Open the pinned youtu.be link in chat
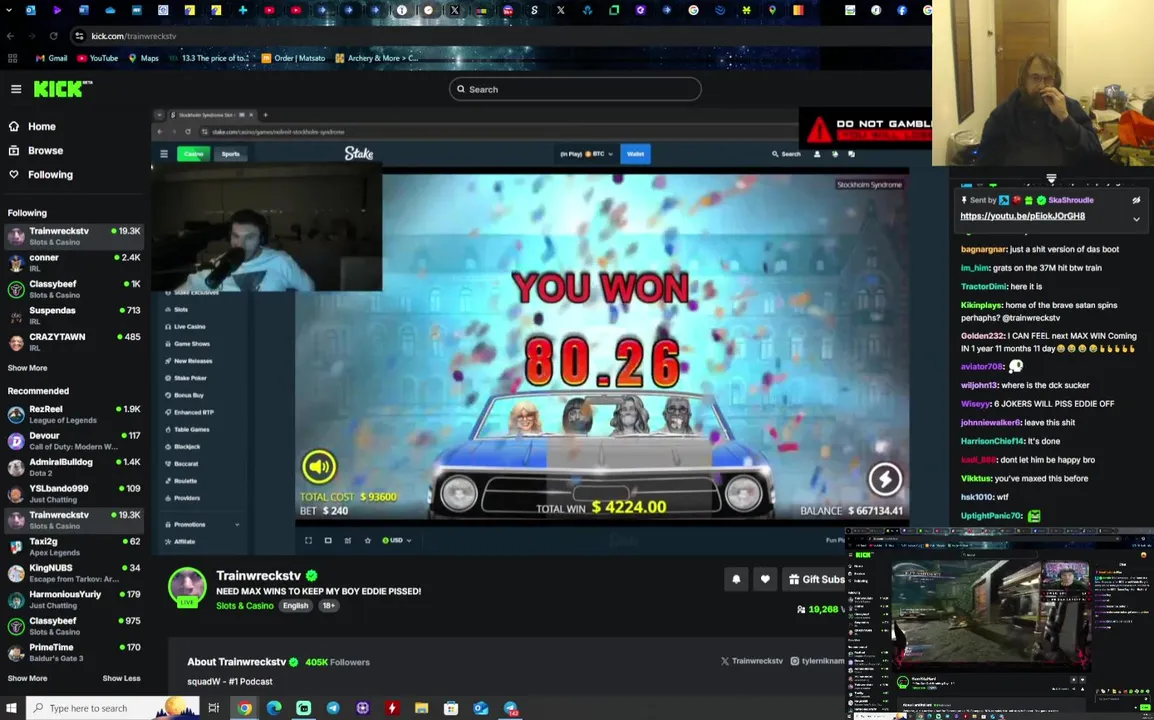 (1022, 216)
